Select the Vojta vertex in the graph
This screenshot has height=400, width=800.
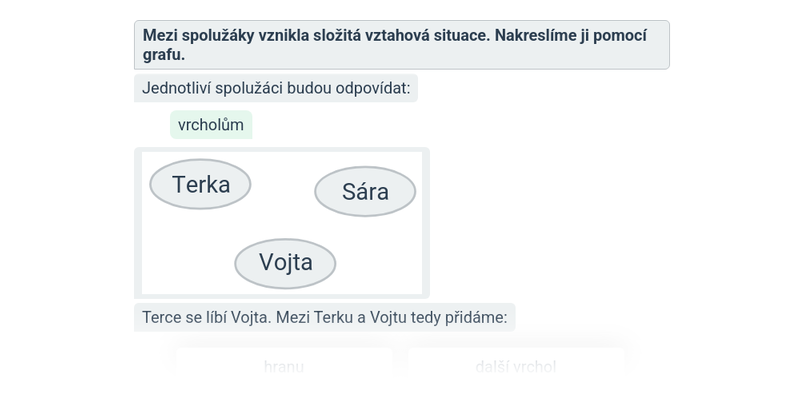click(x=285, y=263)
